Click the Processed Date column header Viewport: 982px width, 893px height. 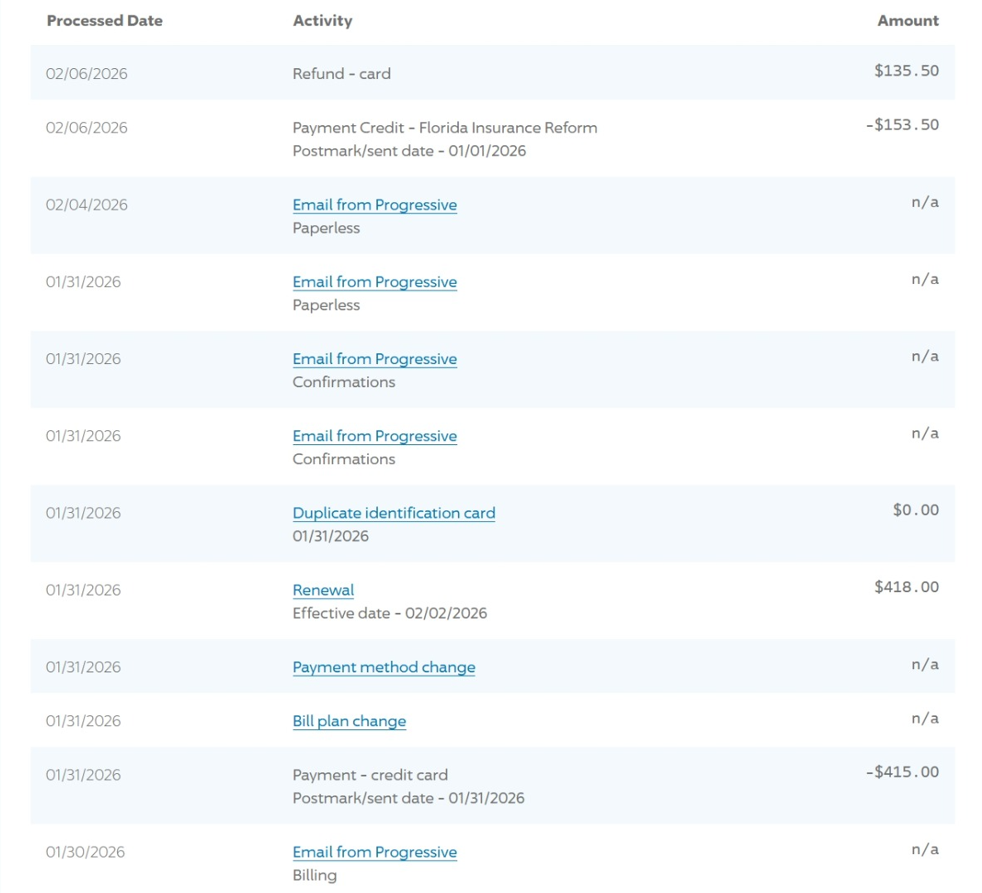104,21
